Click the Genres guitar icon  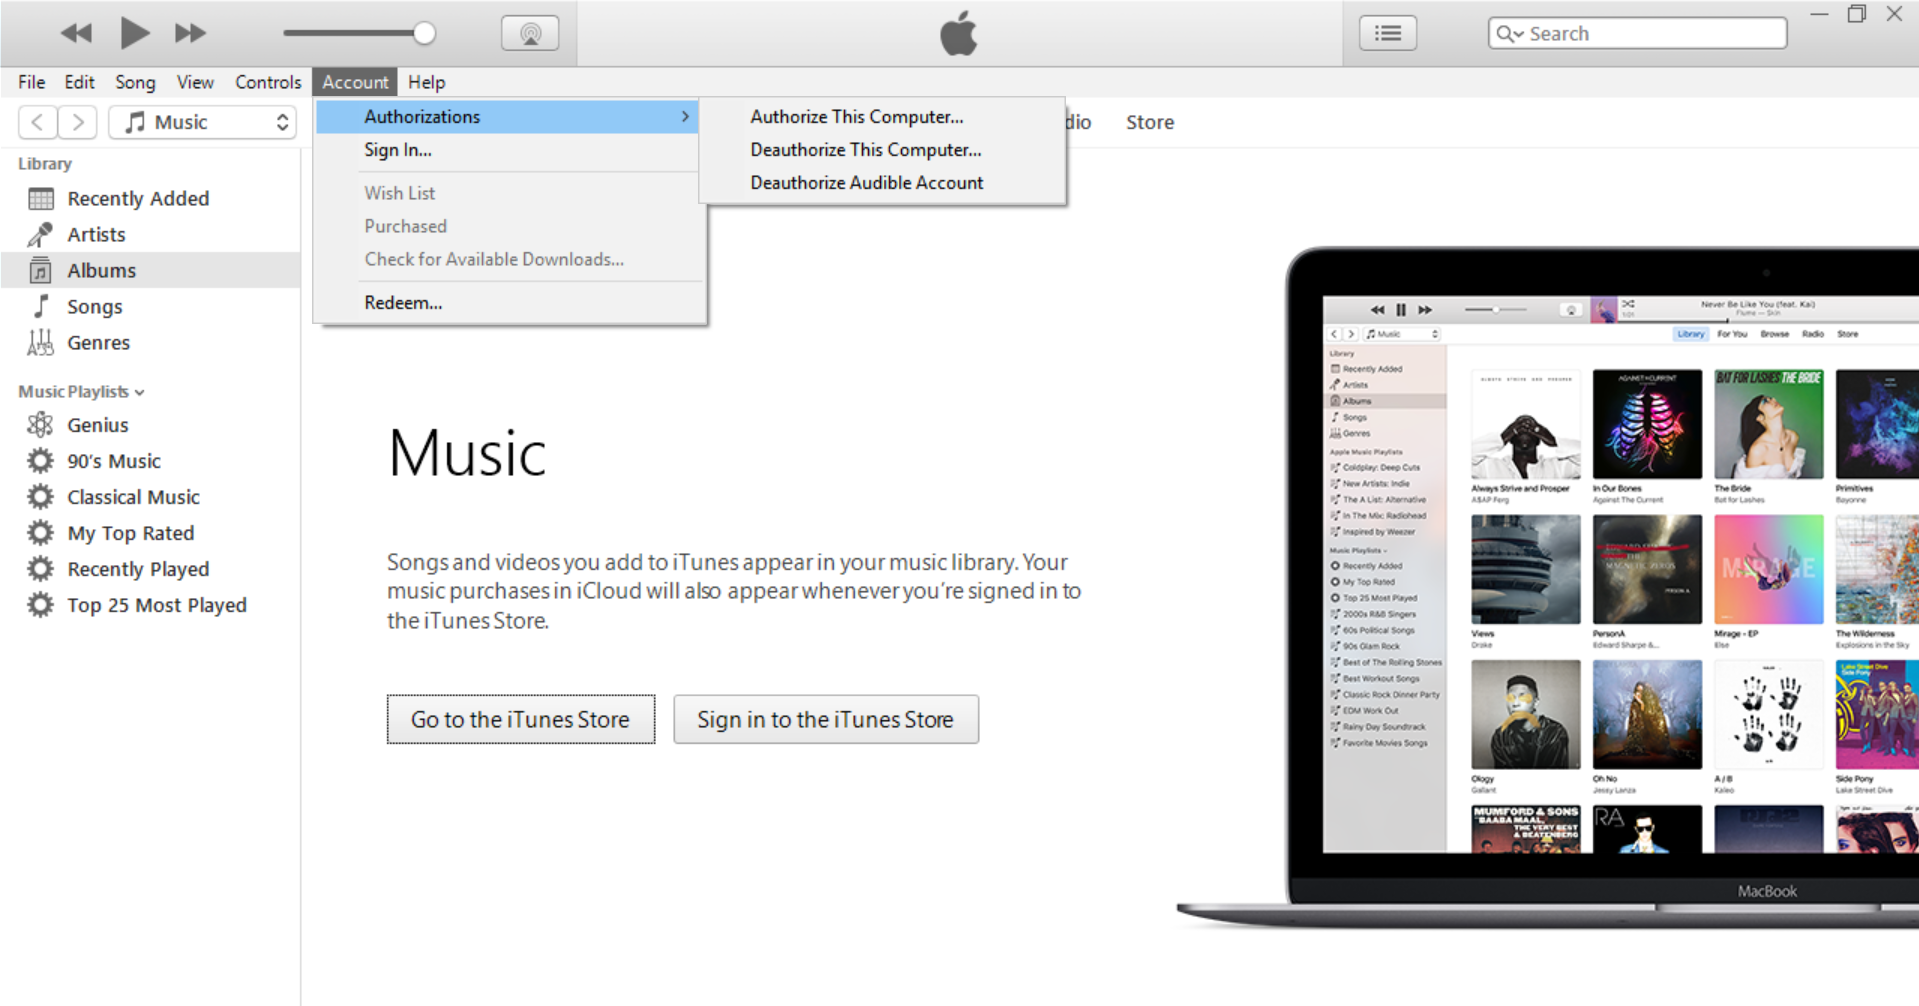(x=41, y=342)
